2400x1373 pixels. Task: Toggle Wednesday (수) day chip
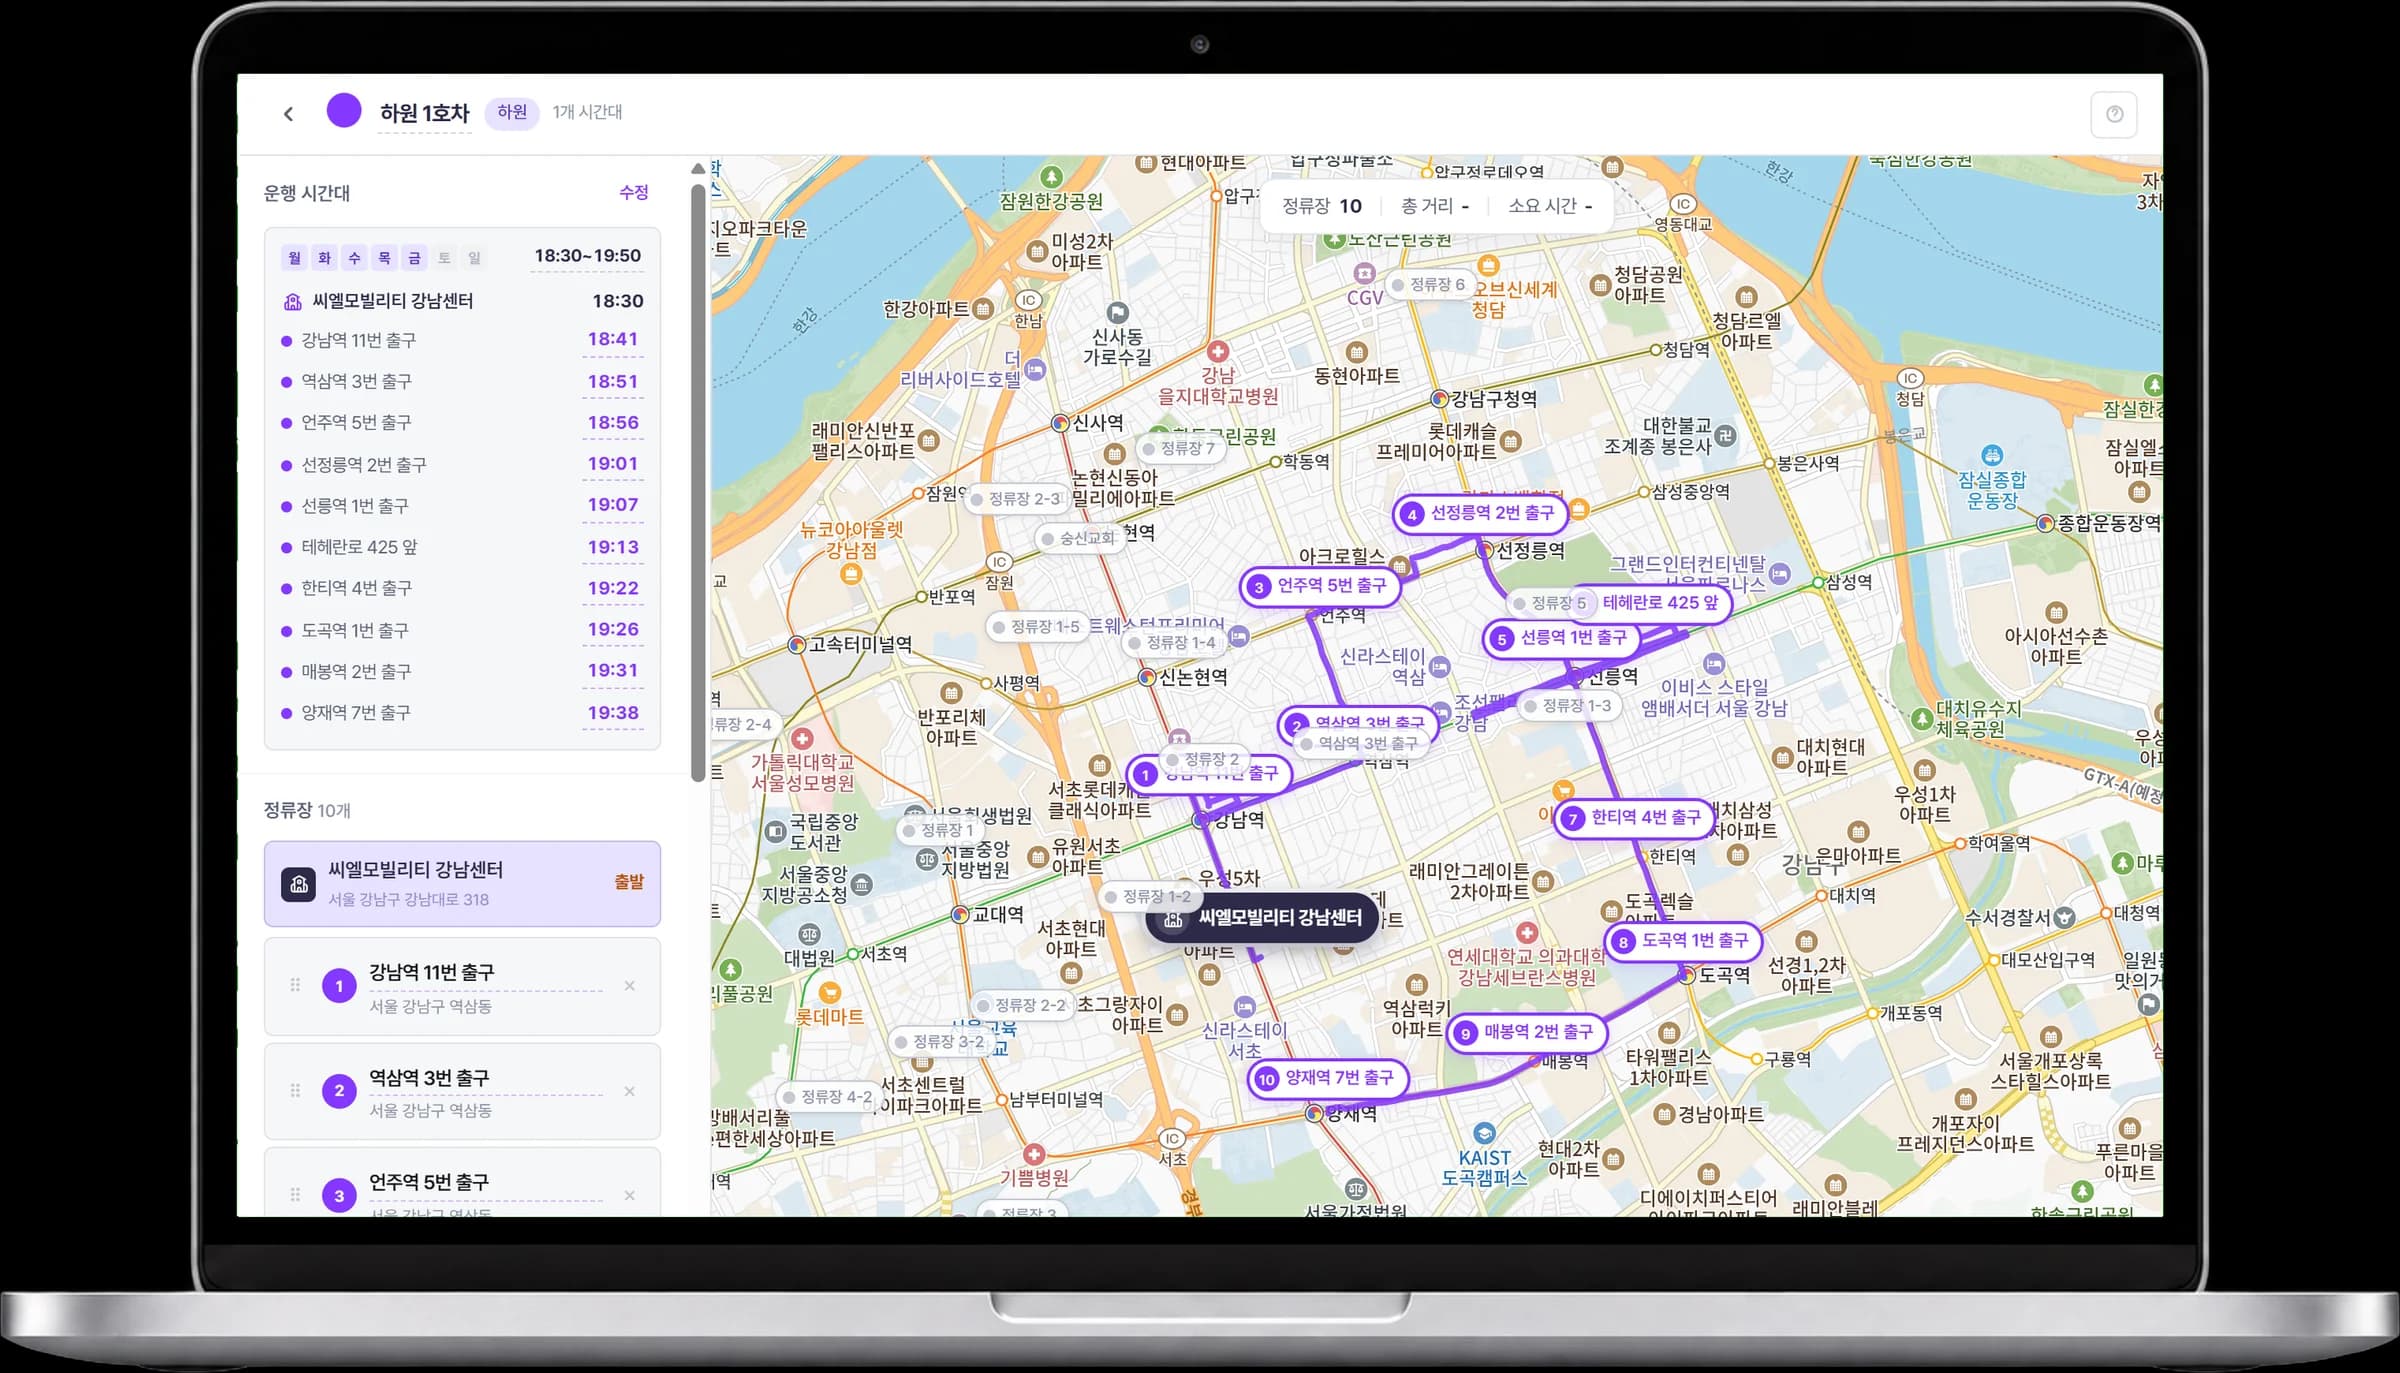pyautogui.click(x=354, y=258)
